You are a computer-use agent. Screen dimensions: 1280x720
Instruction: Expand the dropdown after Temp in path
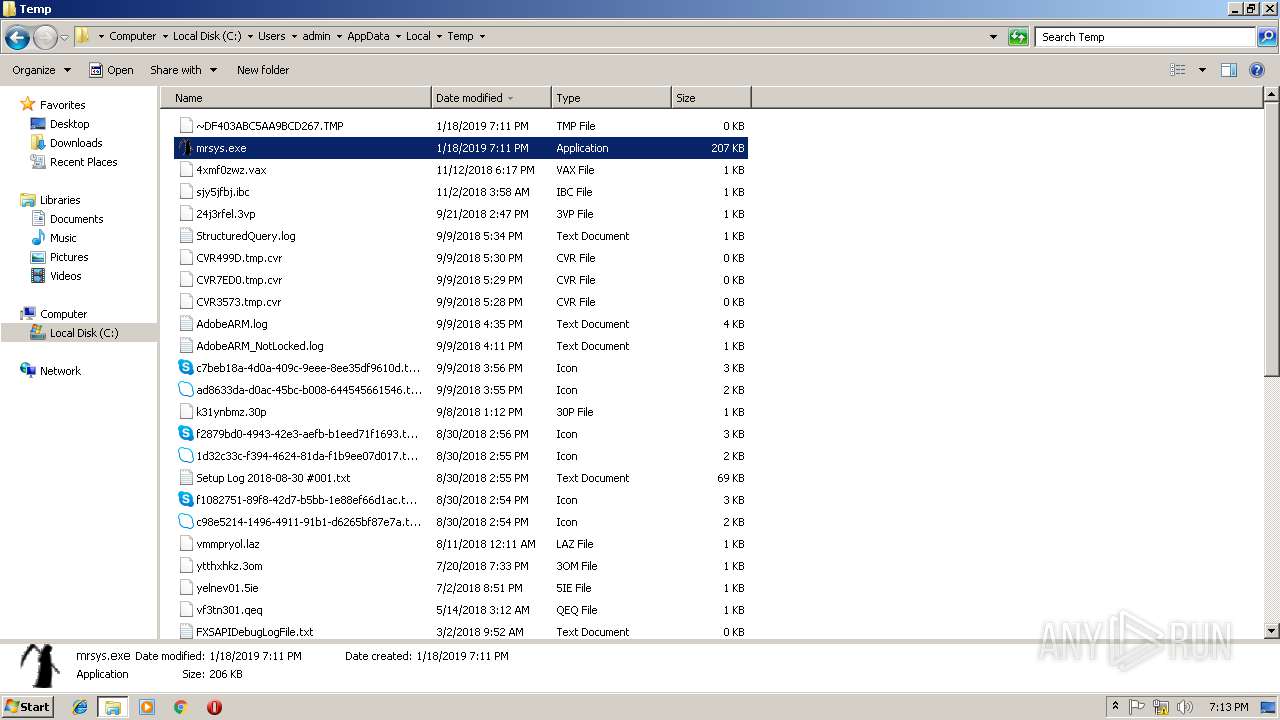click(482, 36)
